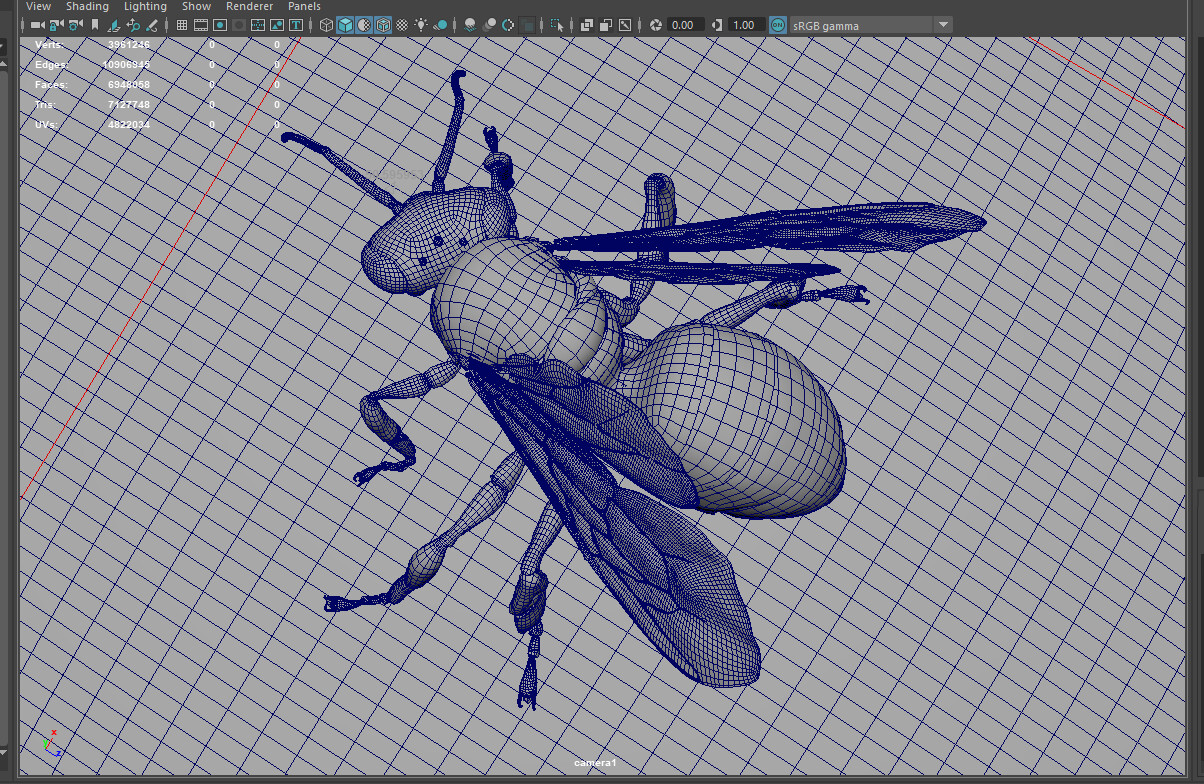Image resolution: width=1204 pixels, height=784 pixels.
Task: Open the Lighting panel menu
Action: coord(145,6)
